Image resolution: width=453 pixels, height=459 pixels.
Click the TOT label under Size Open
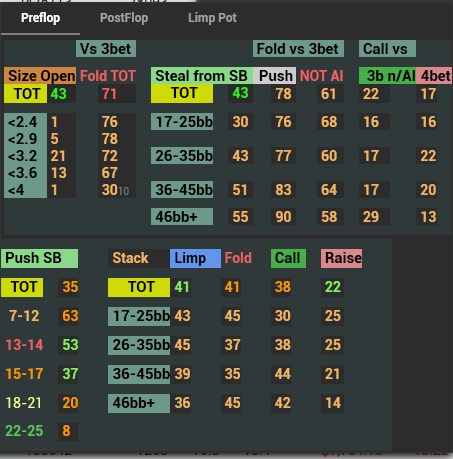(26, 94)
